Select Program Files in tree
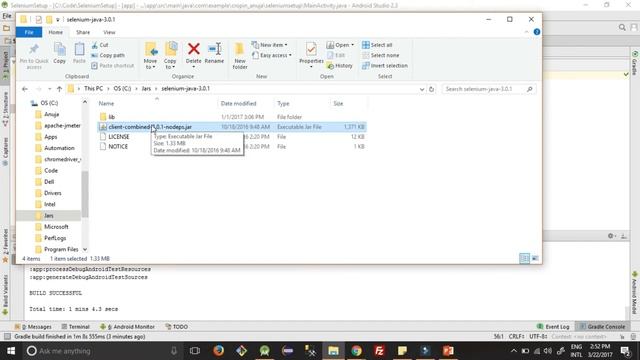Screen dimensions: 640x360 point(61,249)
